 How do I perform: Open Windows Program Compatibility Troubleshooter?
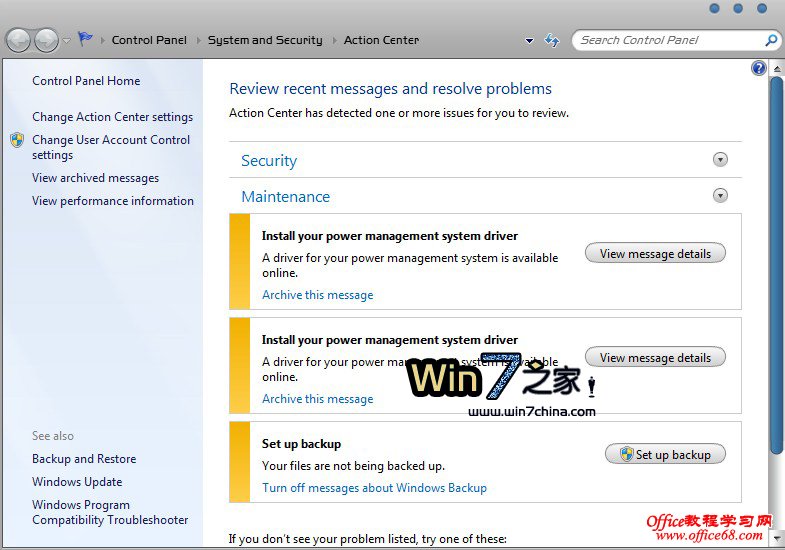point(110,512)
